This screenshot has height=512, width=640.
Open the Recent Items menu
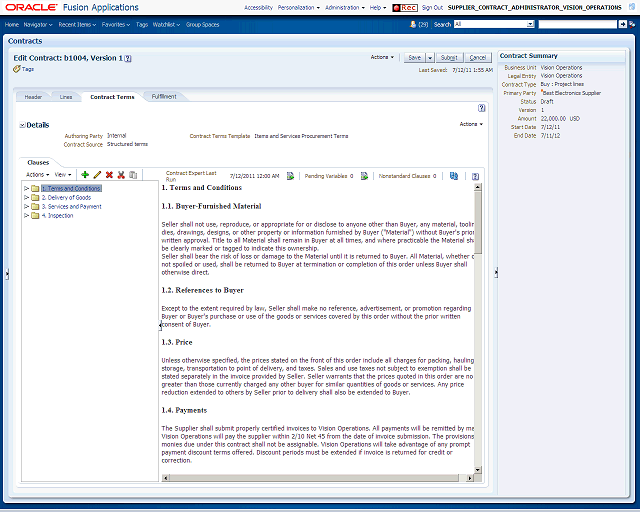pyautogui.click(x=77, y=24)
